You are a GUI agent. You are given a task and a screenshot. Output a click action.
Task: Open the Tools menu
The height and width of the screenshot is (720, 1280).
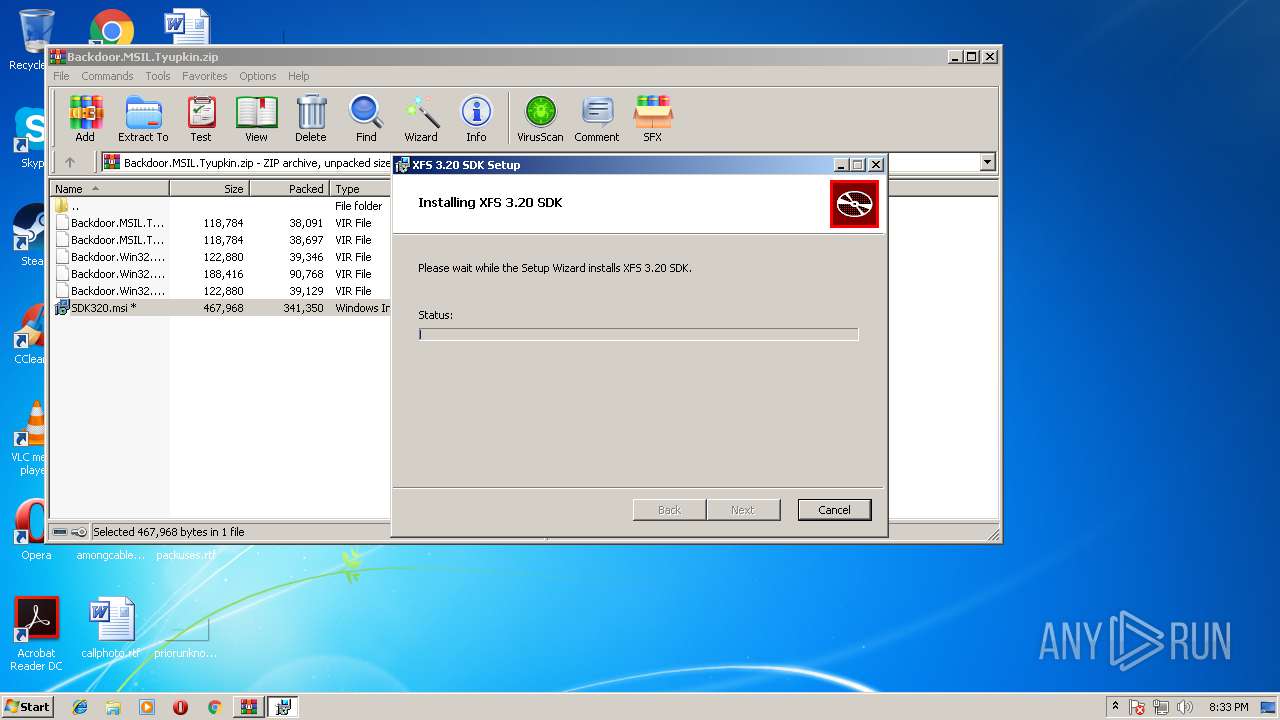point(158,76)
